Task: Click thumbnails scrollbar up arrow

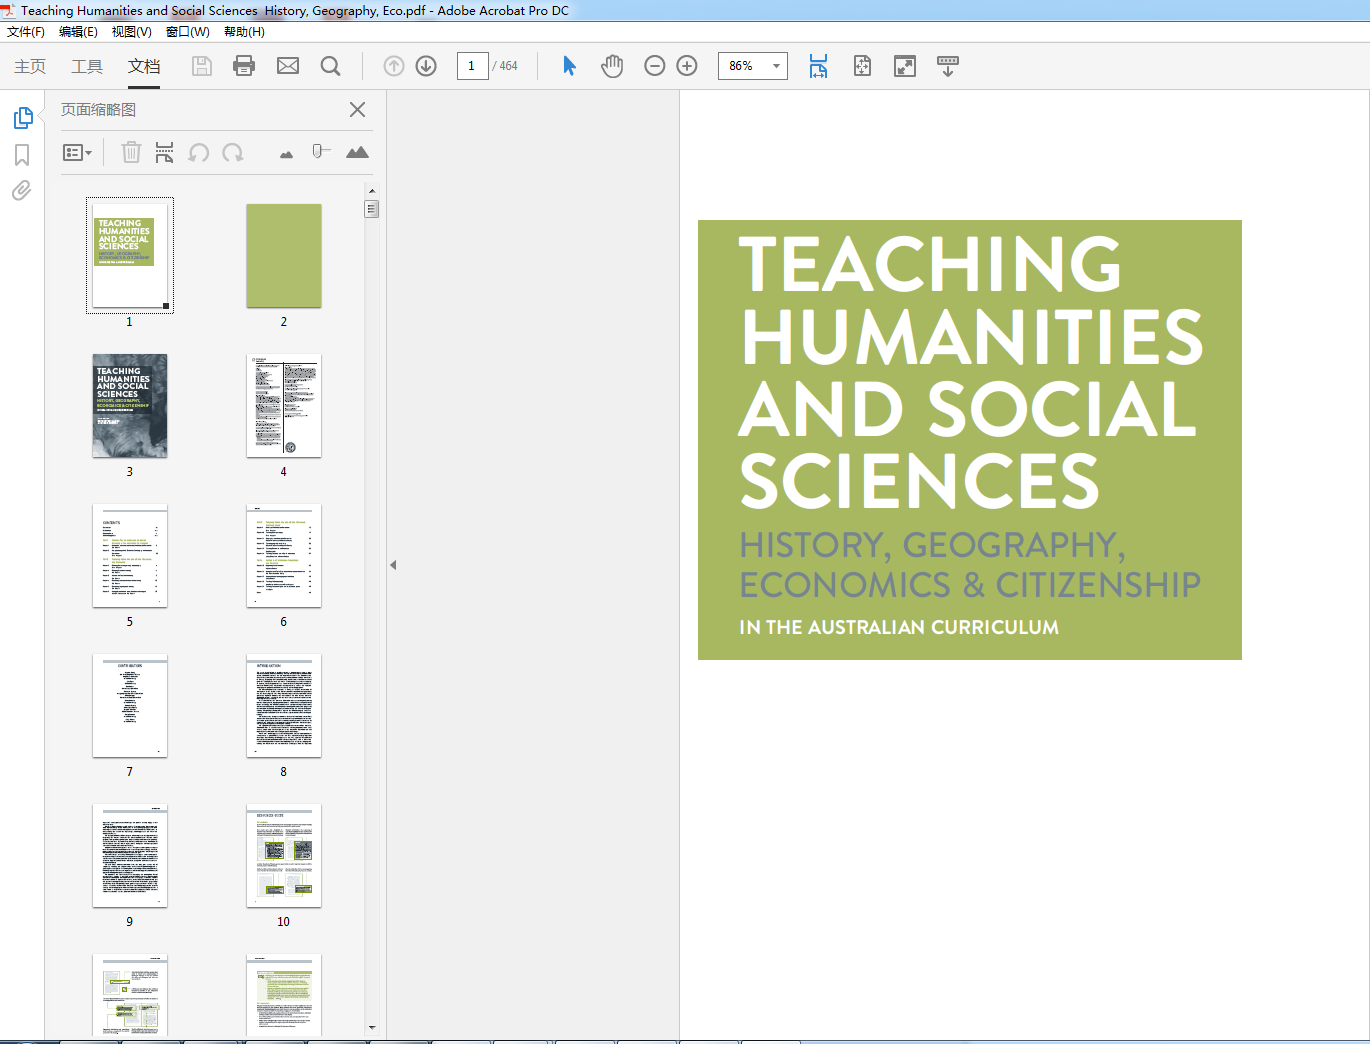Action: pos(372,190)
